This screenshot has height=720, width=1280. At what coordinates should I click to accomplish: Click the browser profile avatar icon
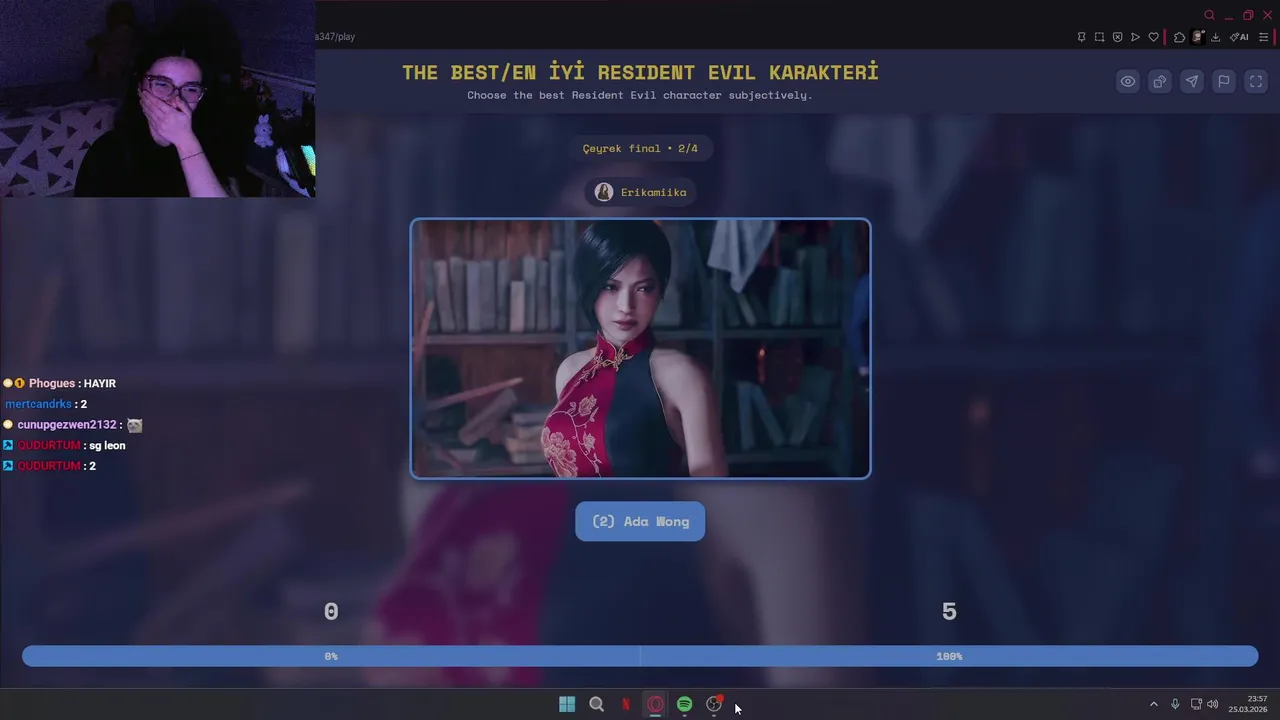(1198, 37)
